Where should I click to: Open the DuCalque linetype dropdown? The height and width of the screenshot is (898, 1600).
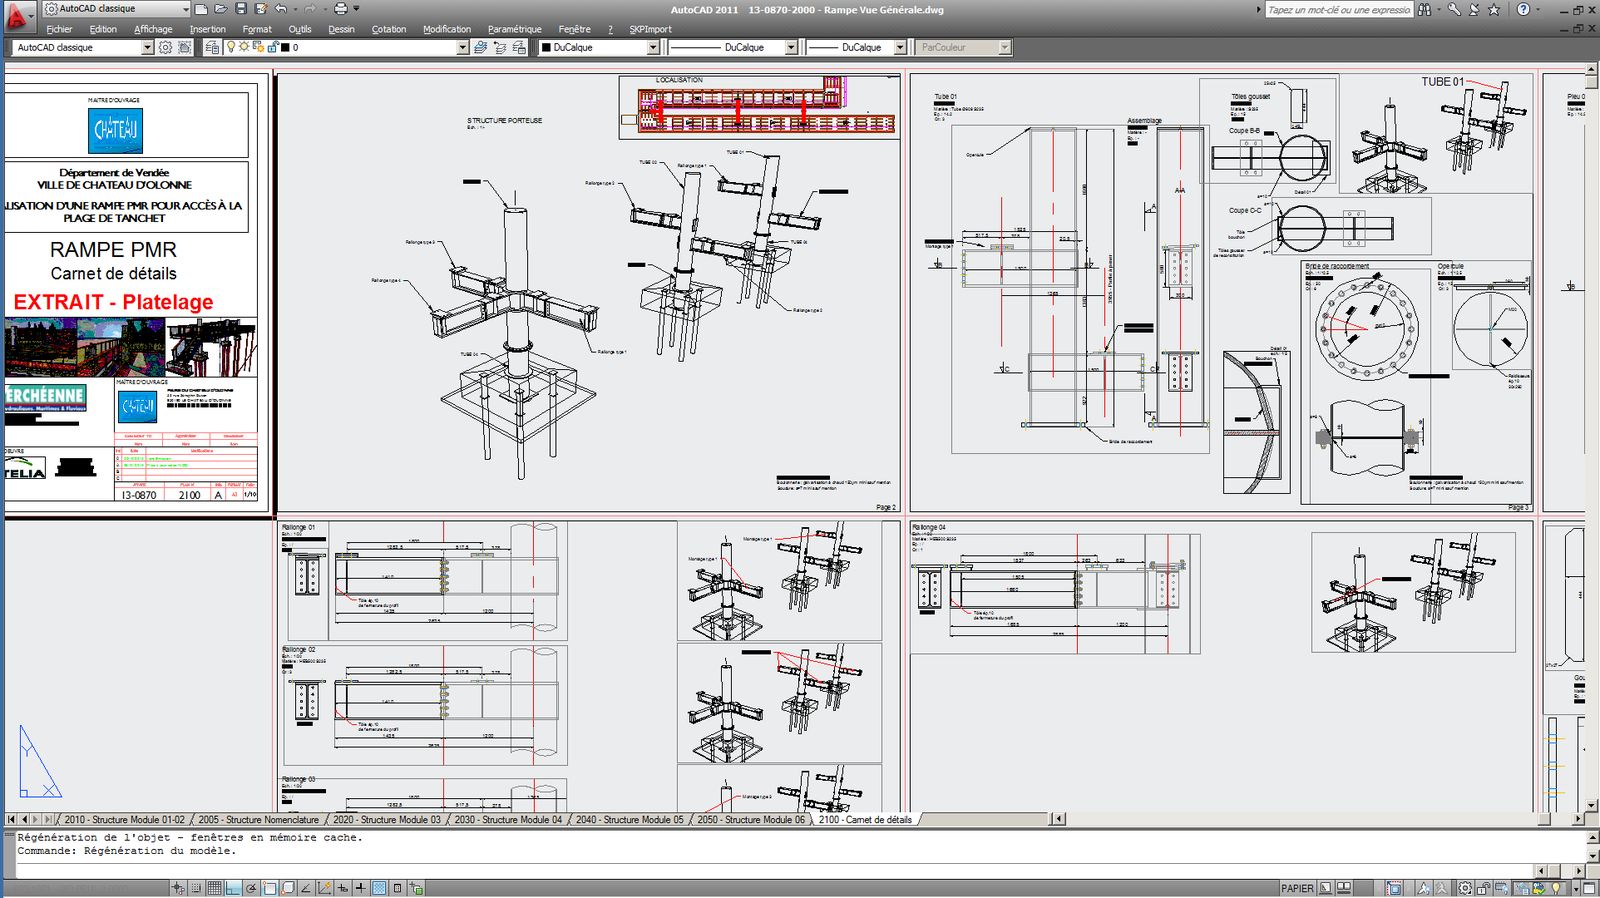click(791, 47)
